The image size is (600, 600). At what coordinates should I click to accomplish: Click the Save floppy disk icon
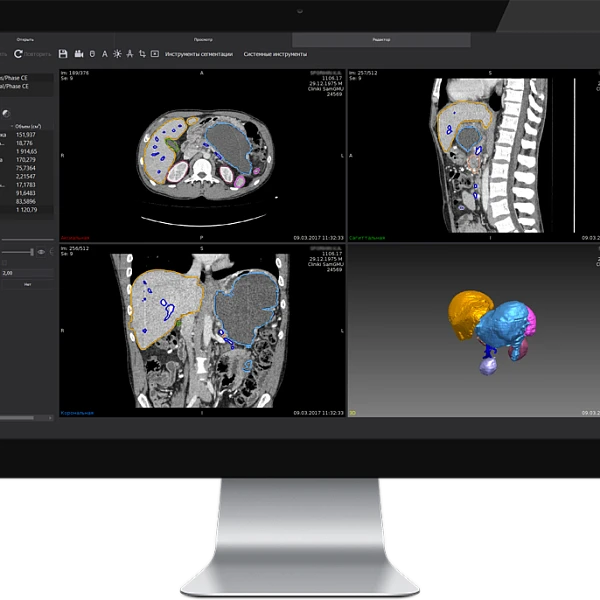click(x=64, y=53)
